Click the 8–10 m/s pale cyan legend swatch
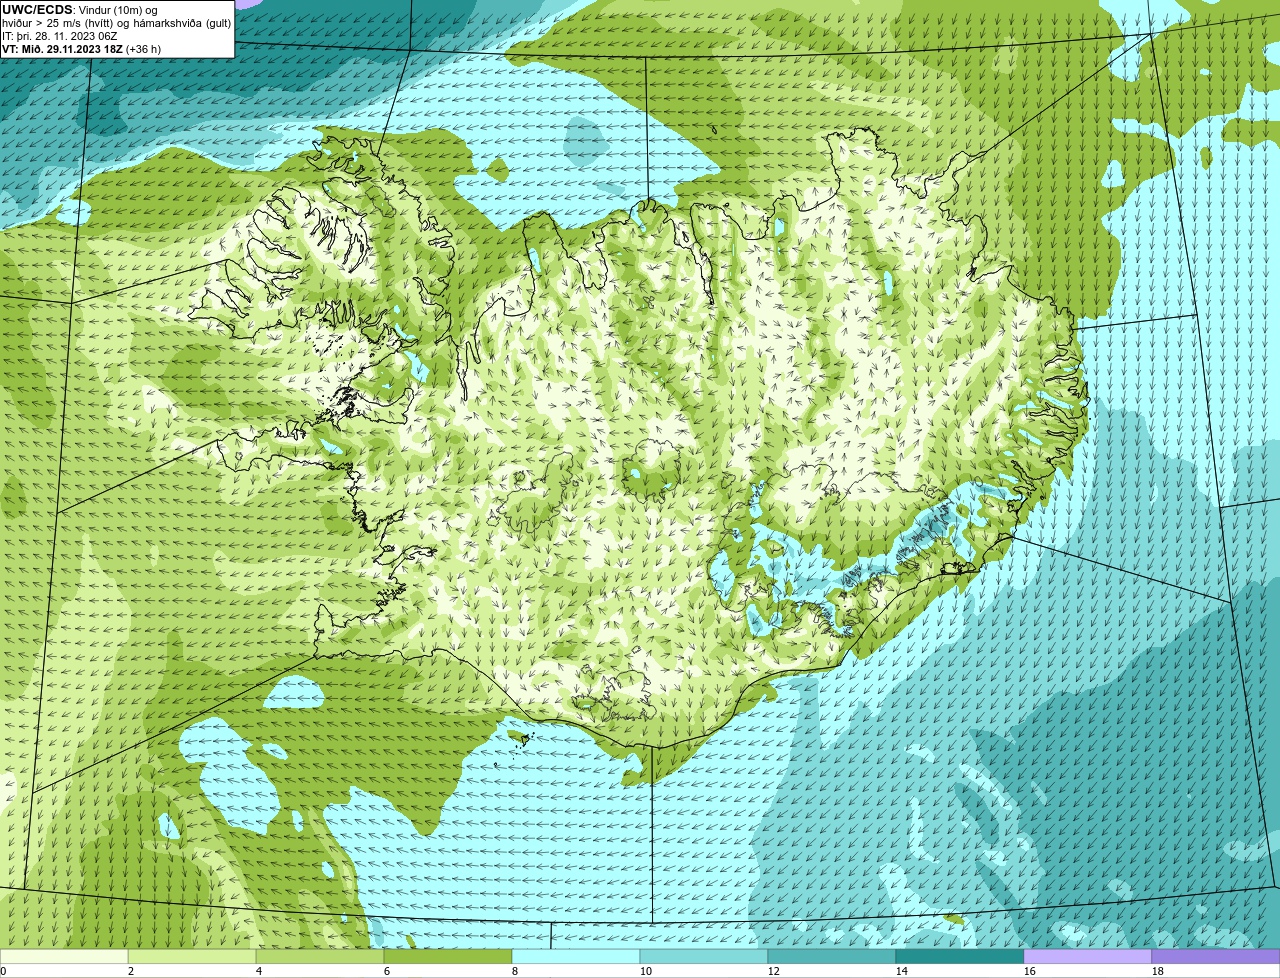 576,957
